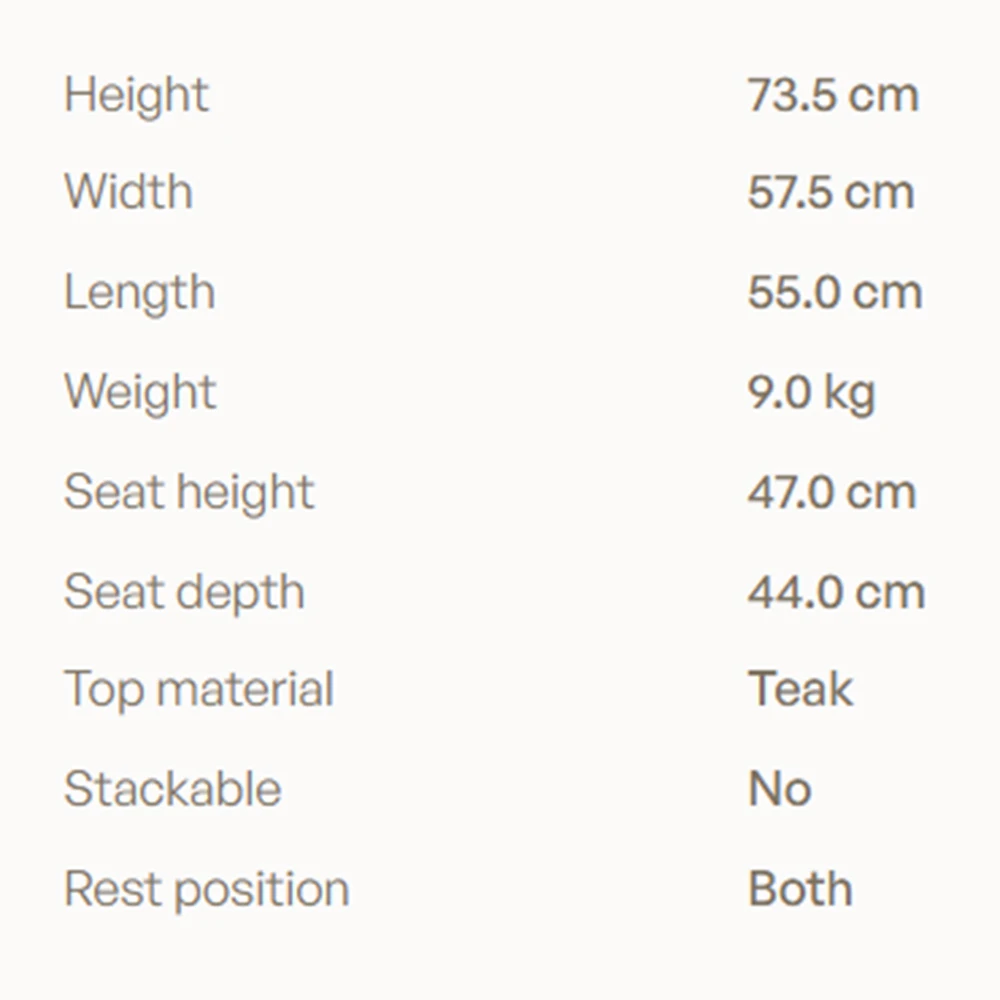Screen dimensions: 1000x1000
Task: Click the Rest position label
Action: pyautogui.click(x=207, y=891)
